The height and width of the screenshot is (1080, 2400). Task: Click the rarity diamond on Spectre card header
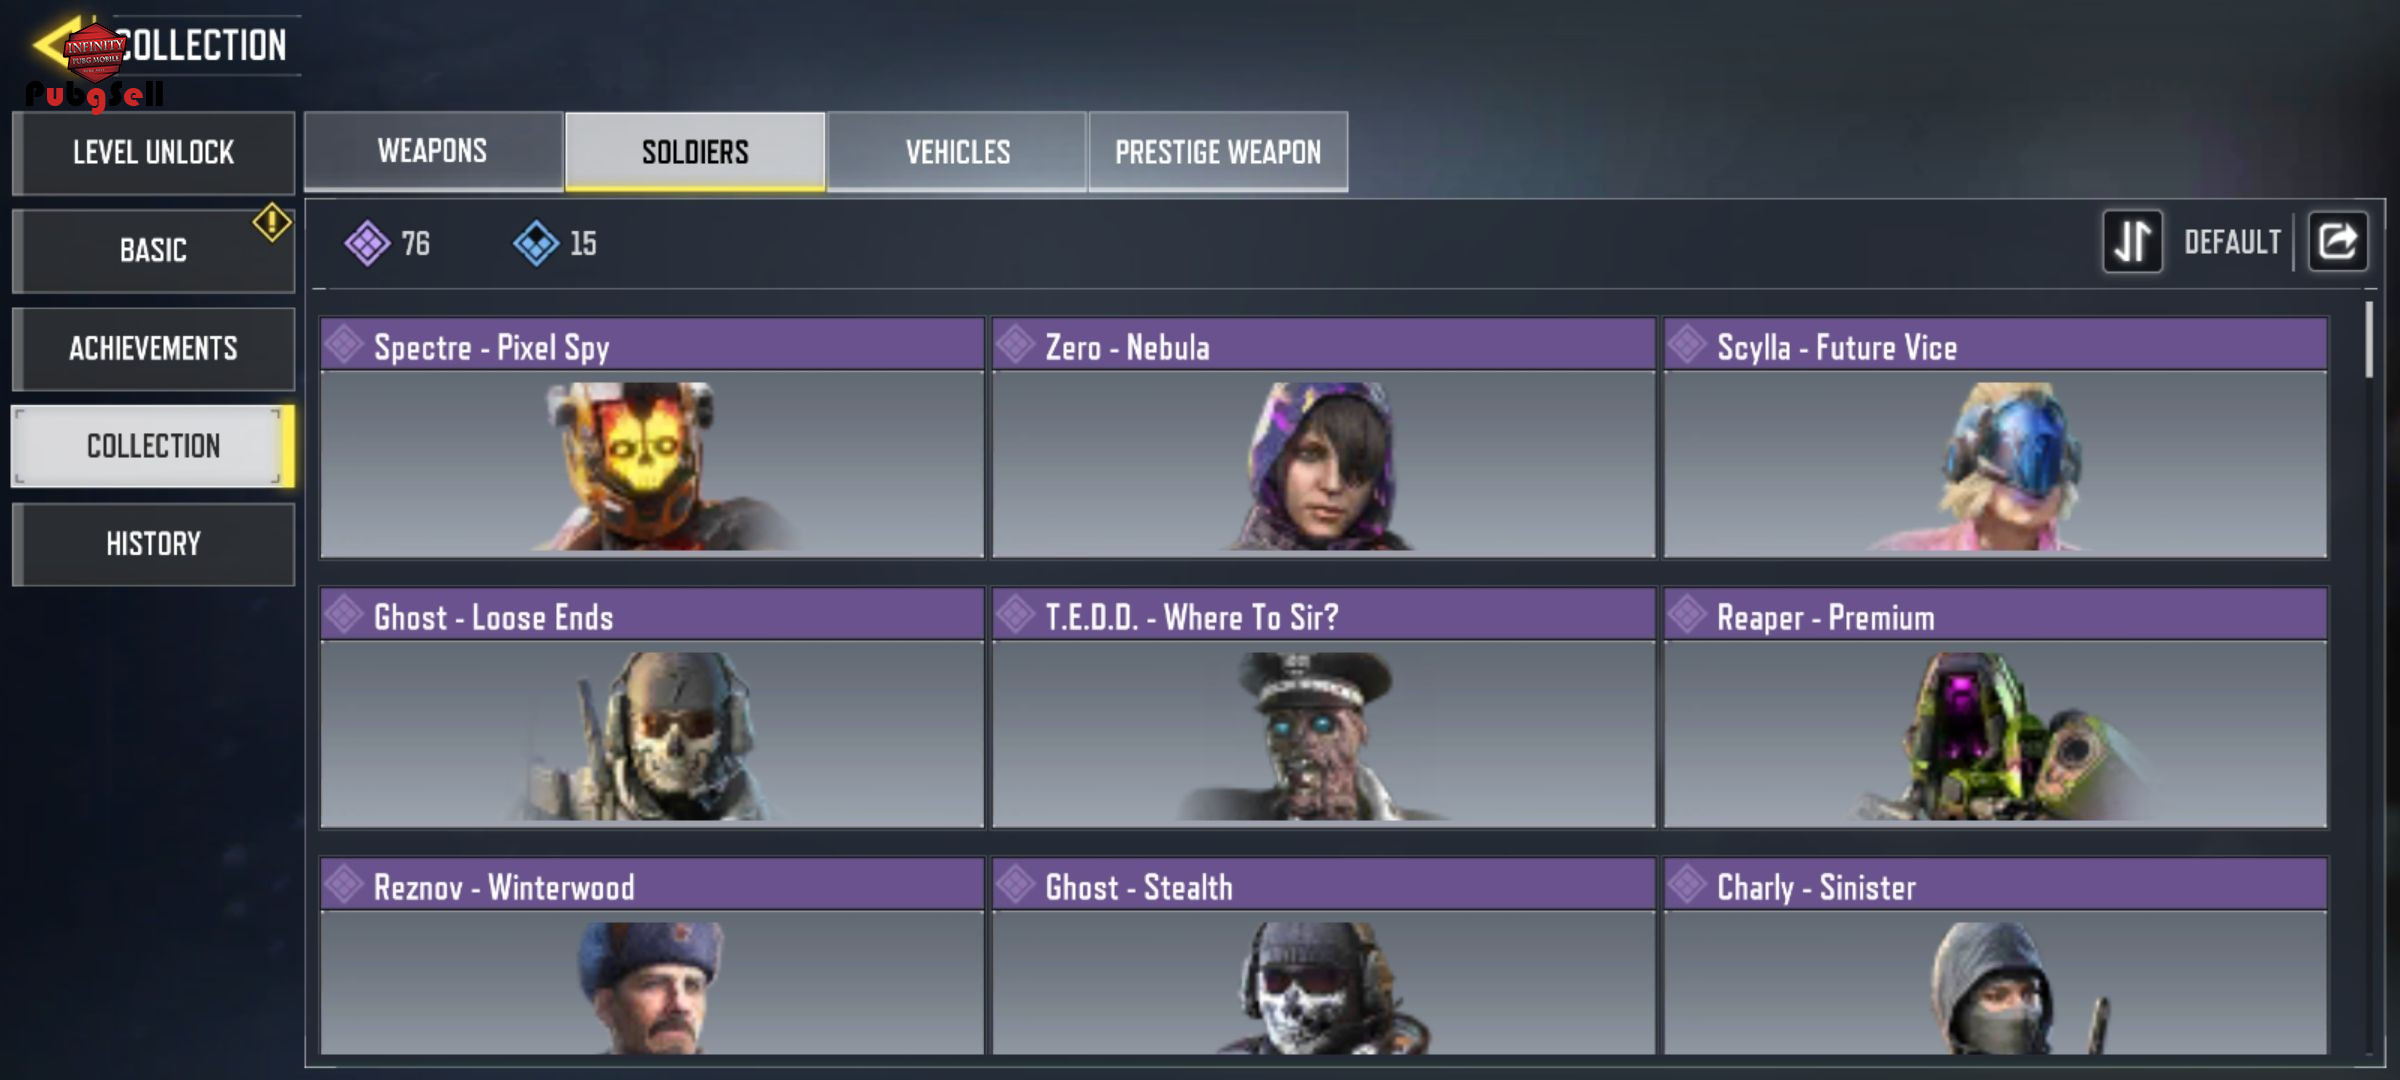click(x=344, y=344)
